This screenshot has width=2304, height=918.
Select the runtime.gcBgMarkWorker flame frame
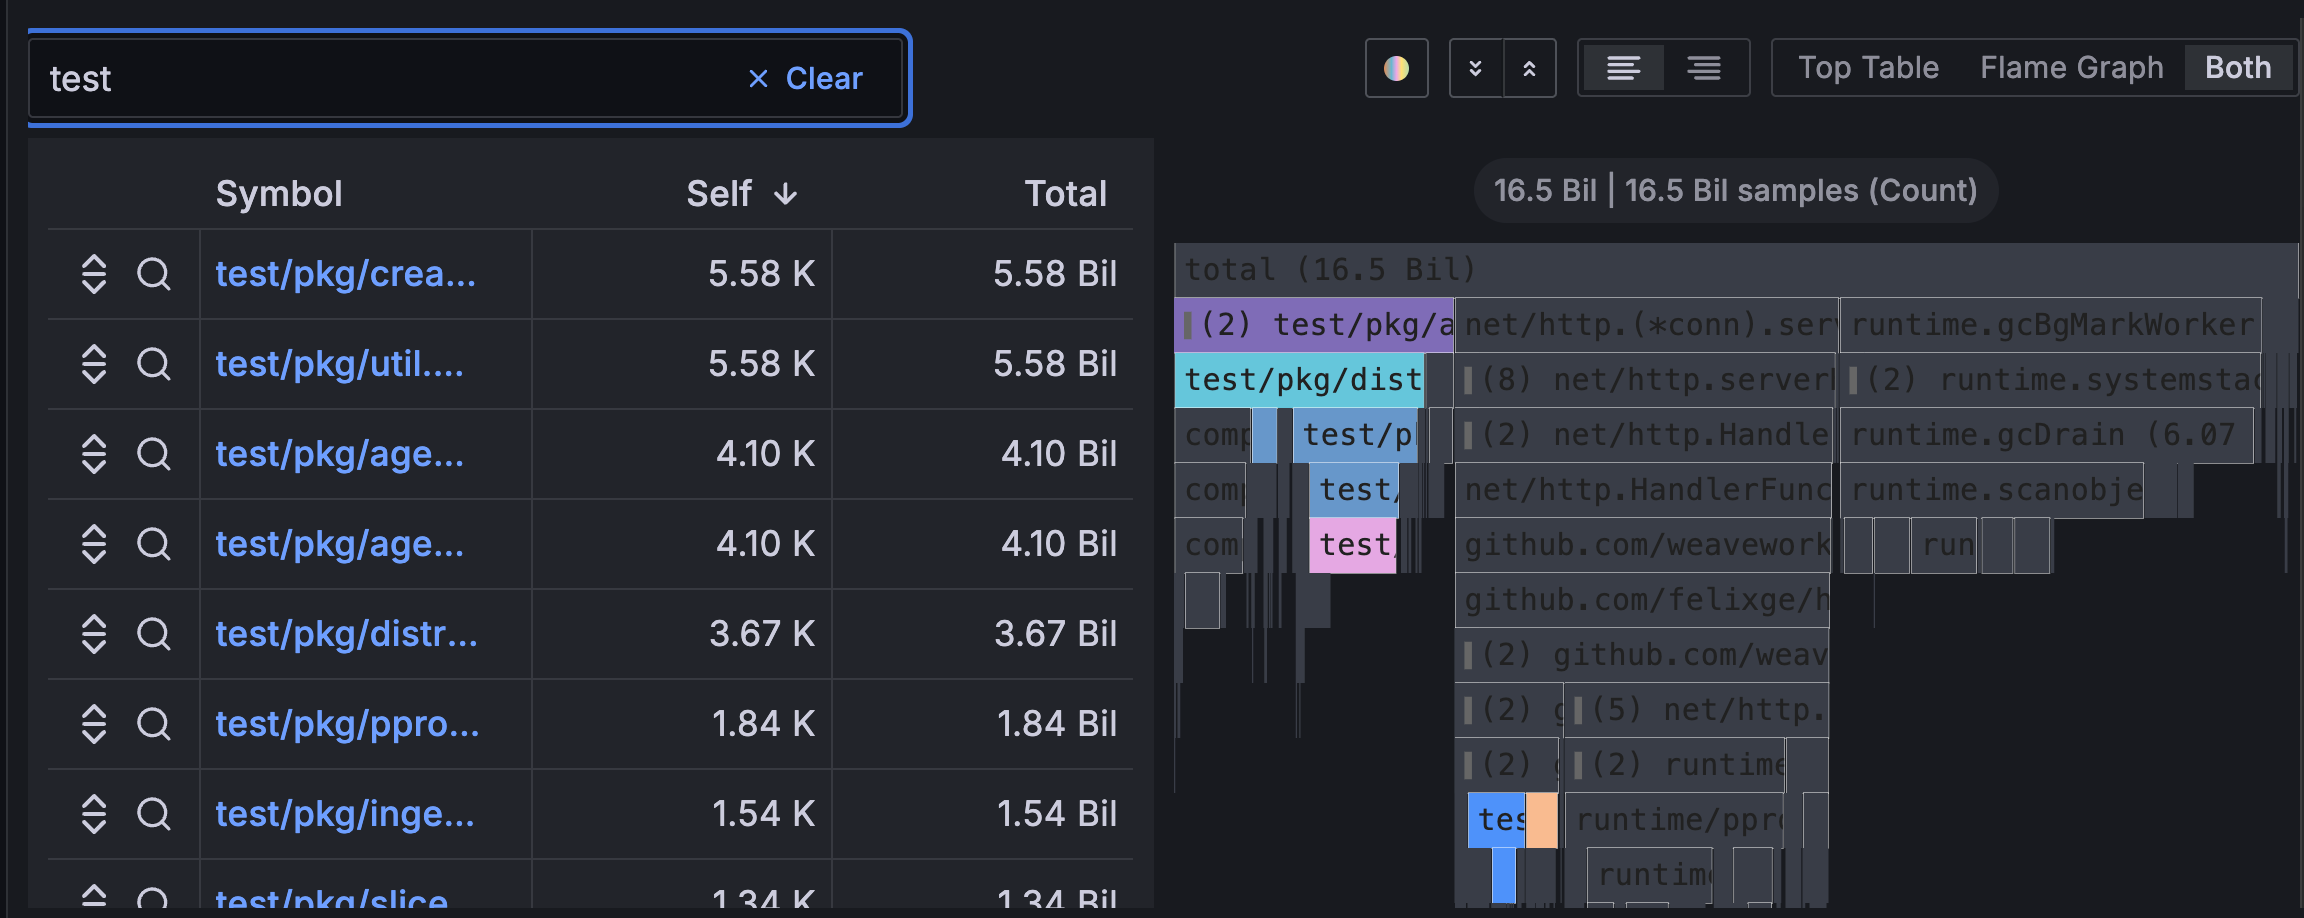click(x=2050, y=324)
